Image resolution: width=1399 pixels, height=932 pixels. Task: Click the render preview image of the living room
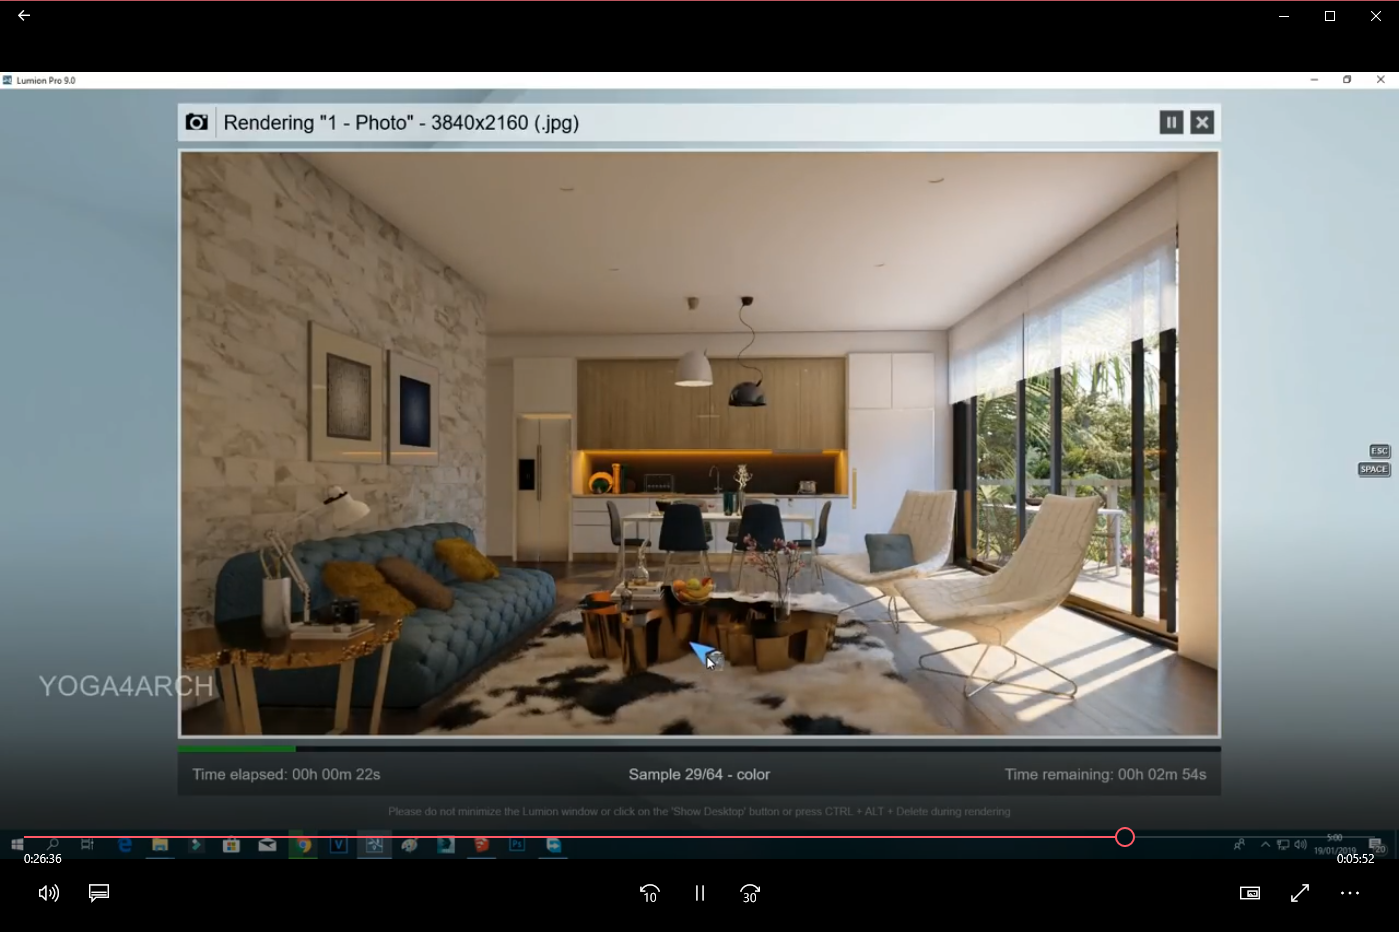699,443
